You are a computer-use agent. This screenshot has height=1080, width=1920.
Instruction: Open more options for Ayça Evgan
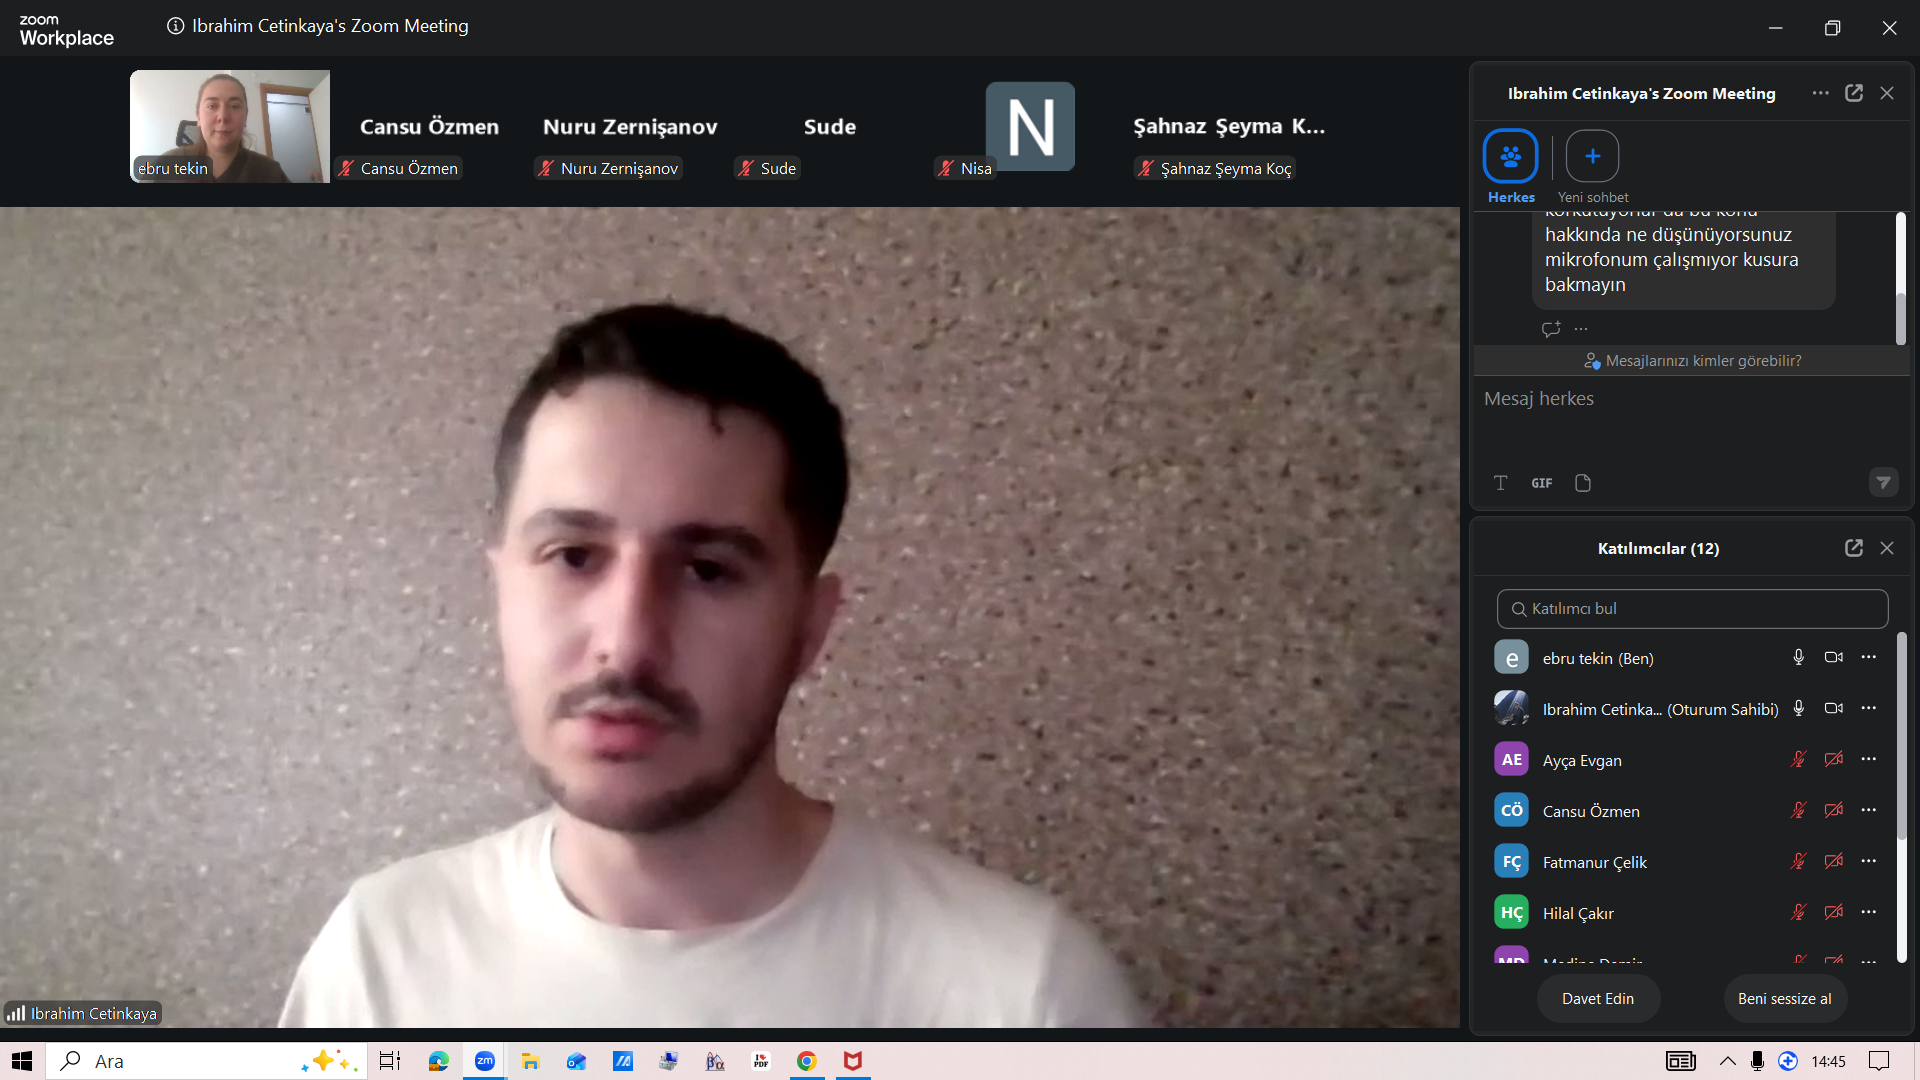(1868, 759)
